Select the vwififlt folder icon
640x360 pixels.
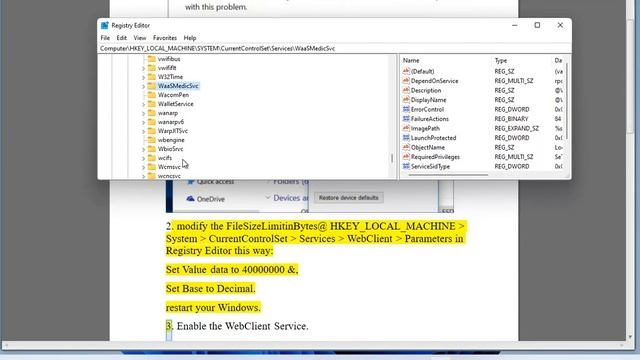tap(151, 68)
